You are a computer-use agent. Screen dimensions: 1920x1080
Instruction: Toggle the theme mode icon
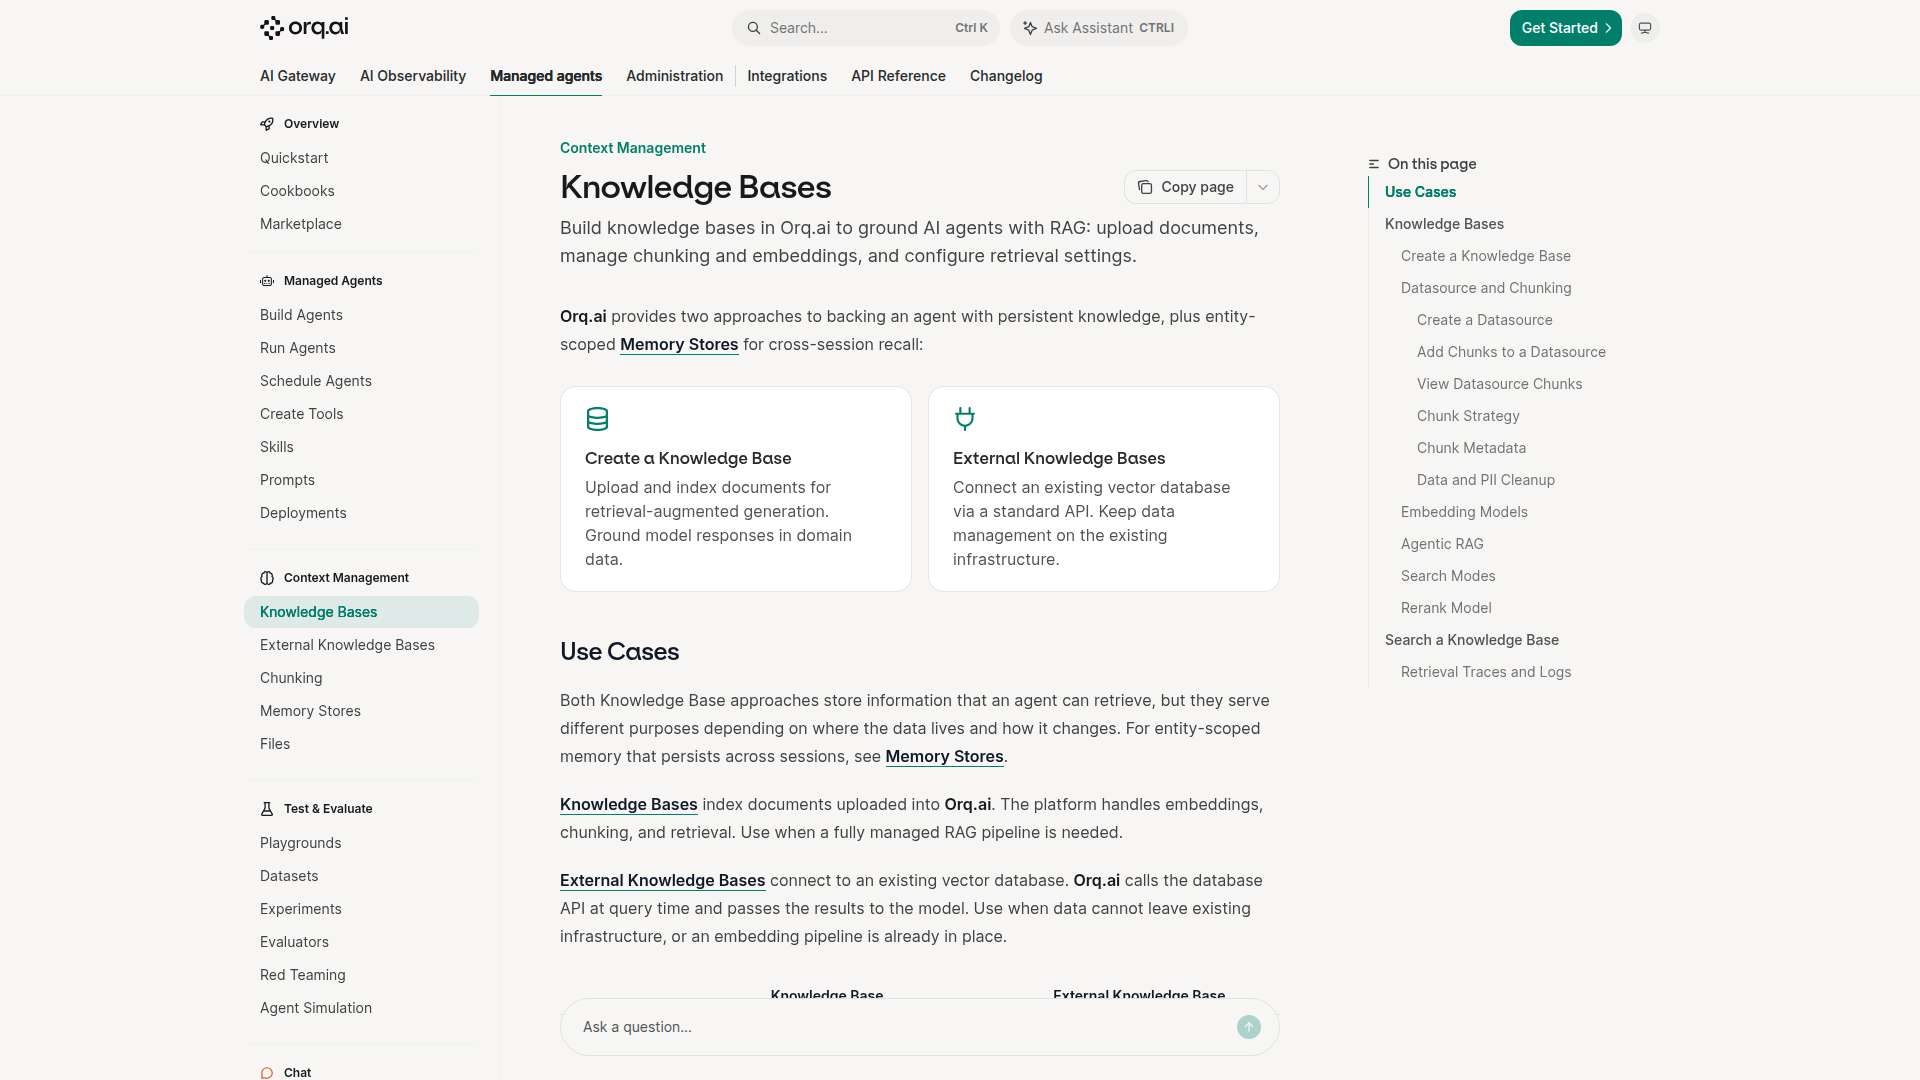pos(1645,28)
